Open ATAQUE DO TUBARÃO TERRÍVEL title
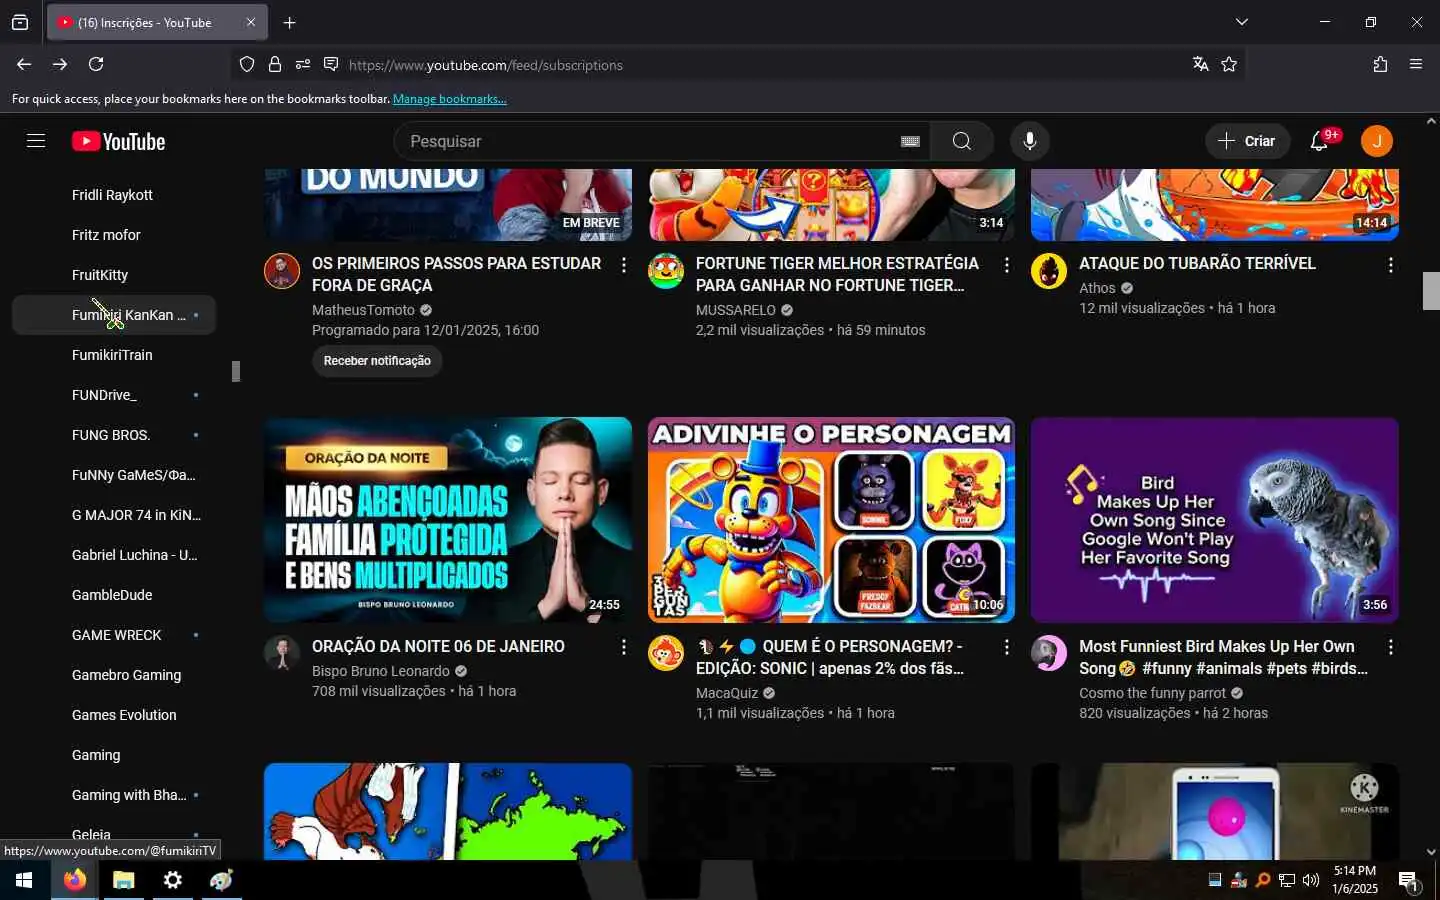This screenshot has height=900, width=1440. coord(1197,263)
